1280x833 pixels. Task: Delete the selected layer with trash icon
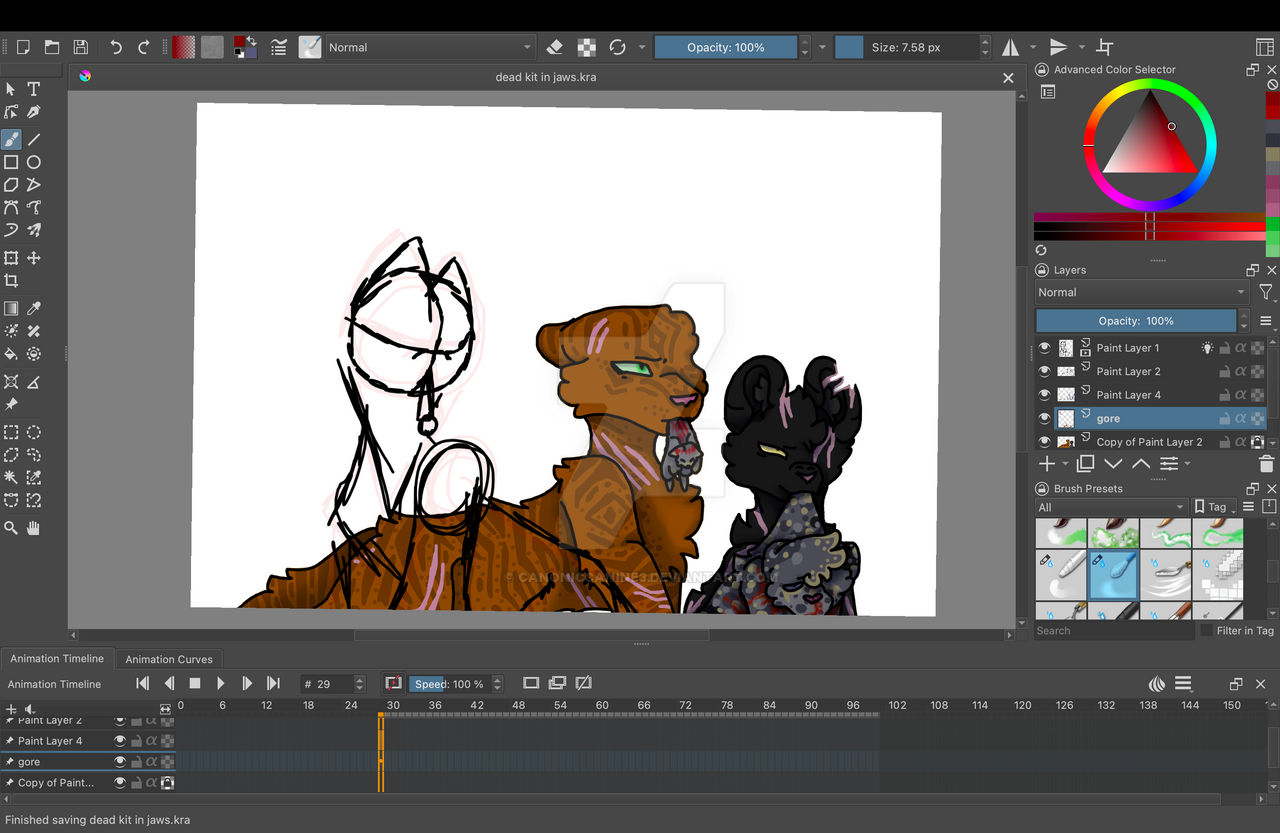(x=1267, y=464)
